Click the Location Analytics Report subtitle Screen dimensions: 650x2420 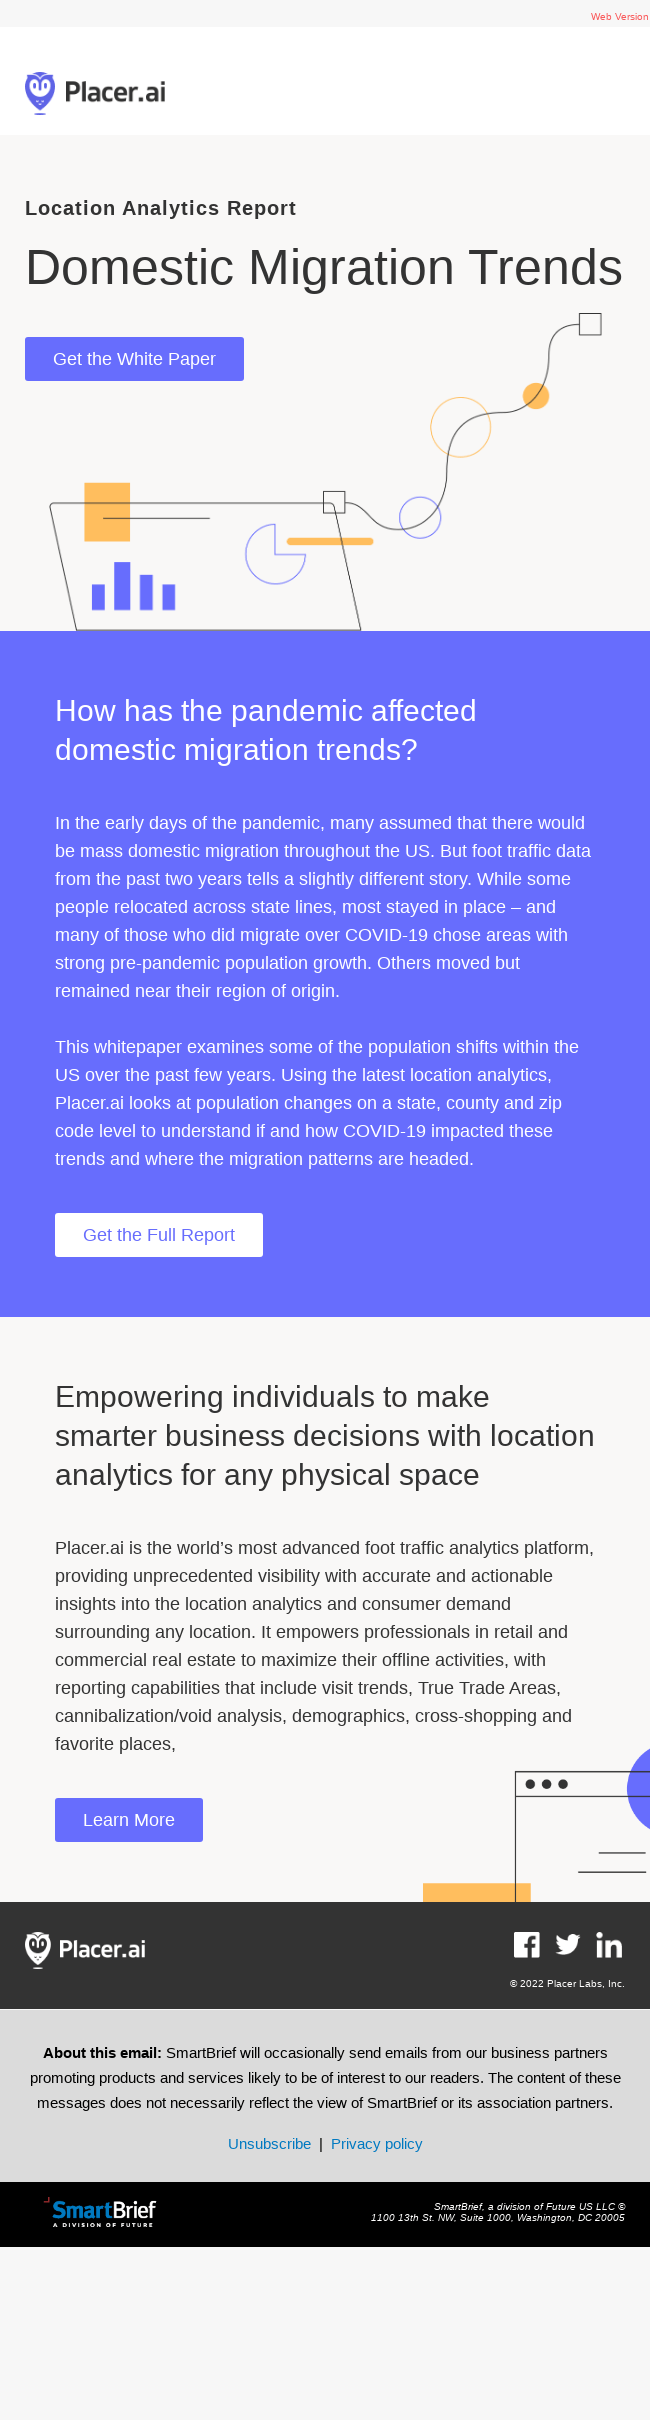(160, 208)
